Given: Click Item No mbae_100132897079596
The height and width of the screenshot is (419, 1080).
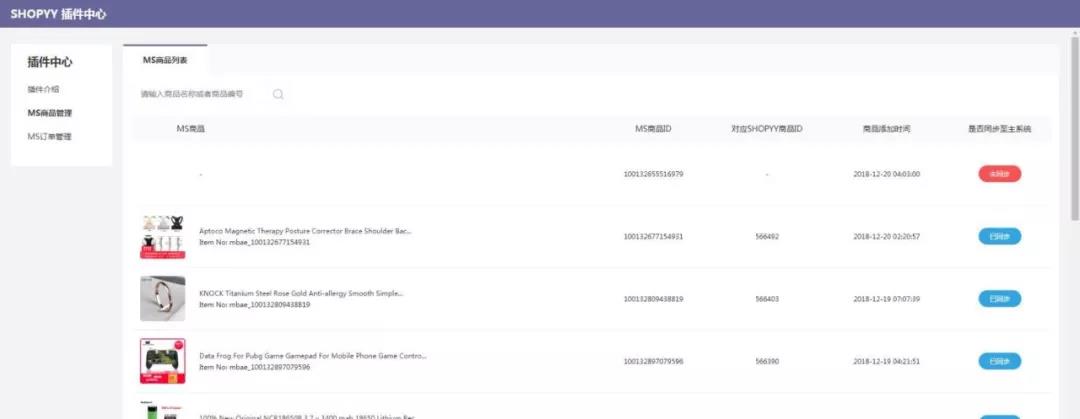Looking at the screenshot, I should pos(254,367).
